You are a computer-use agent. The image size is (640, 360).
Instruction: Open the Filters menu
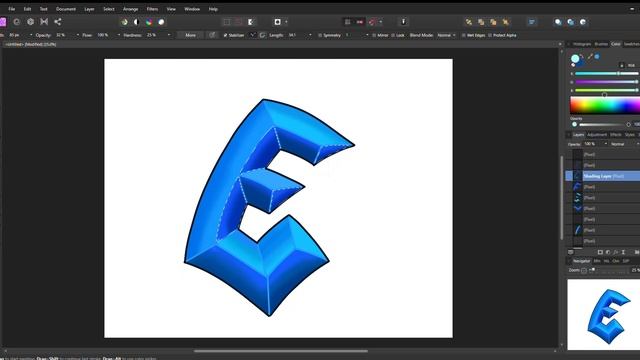tap(152, 9)
